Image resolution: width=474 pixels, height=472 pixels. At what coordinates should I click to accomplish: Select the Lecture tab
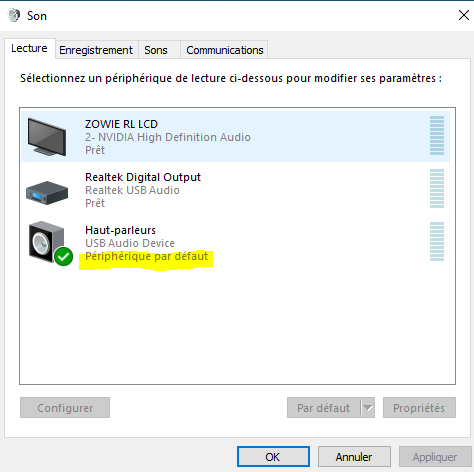pyautogui.click(x=29, y=48)
